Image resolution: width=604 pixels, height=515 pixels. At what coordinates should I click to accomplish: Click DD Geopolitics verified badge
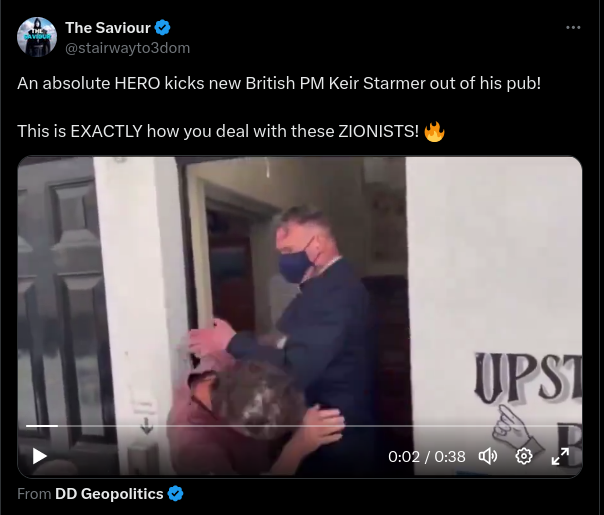pyautogui.click(x=176, y=494)
